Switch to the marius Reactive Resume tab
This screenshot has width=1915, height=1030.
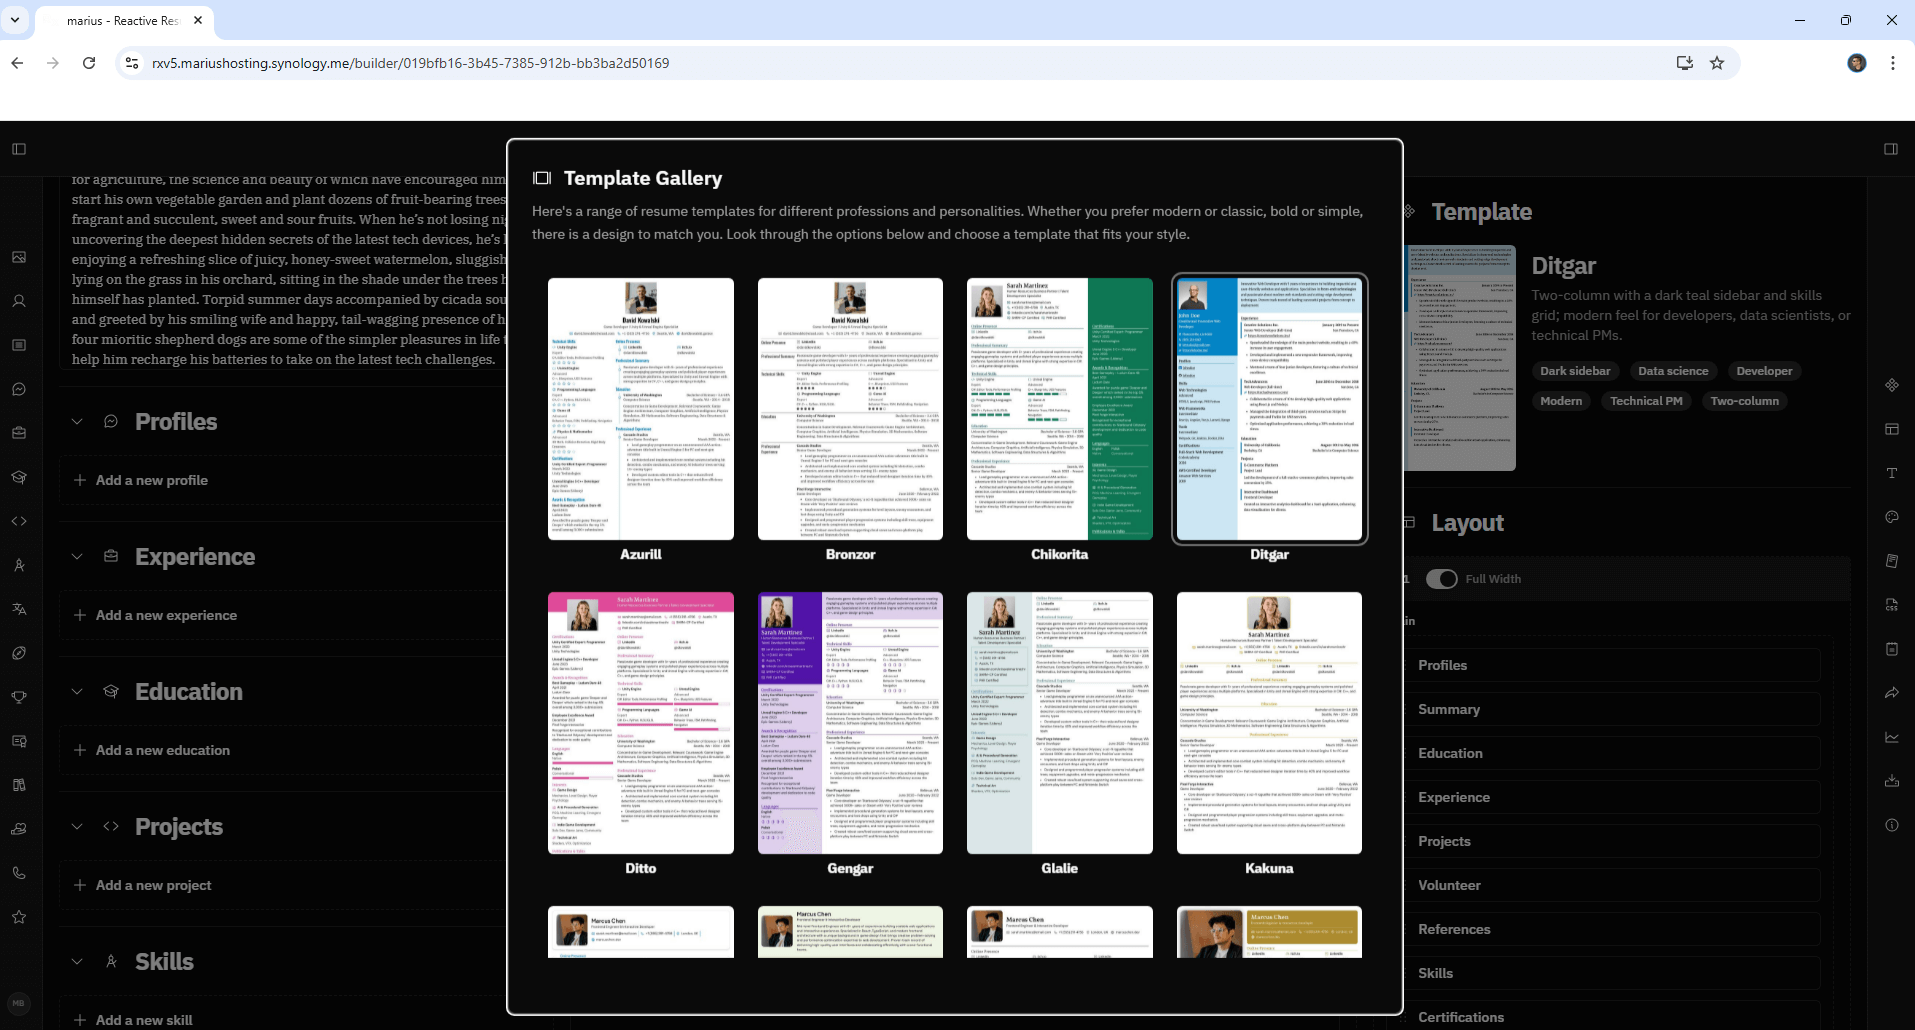click(x=122, y=20)
